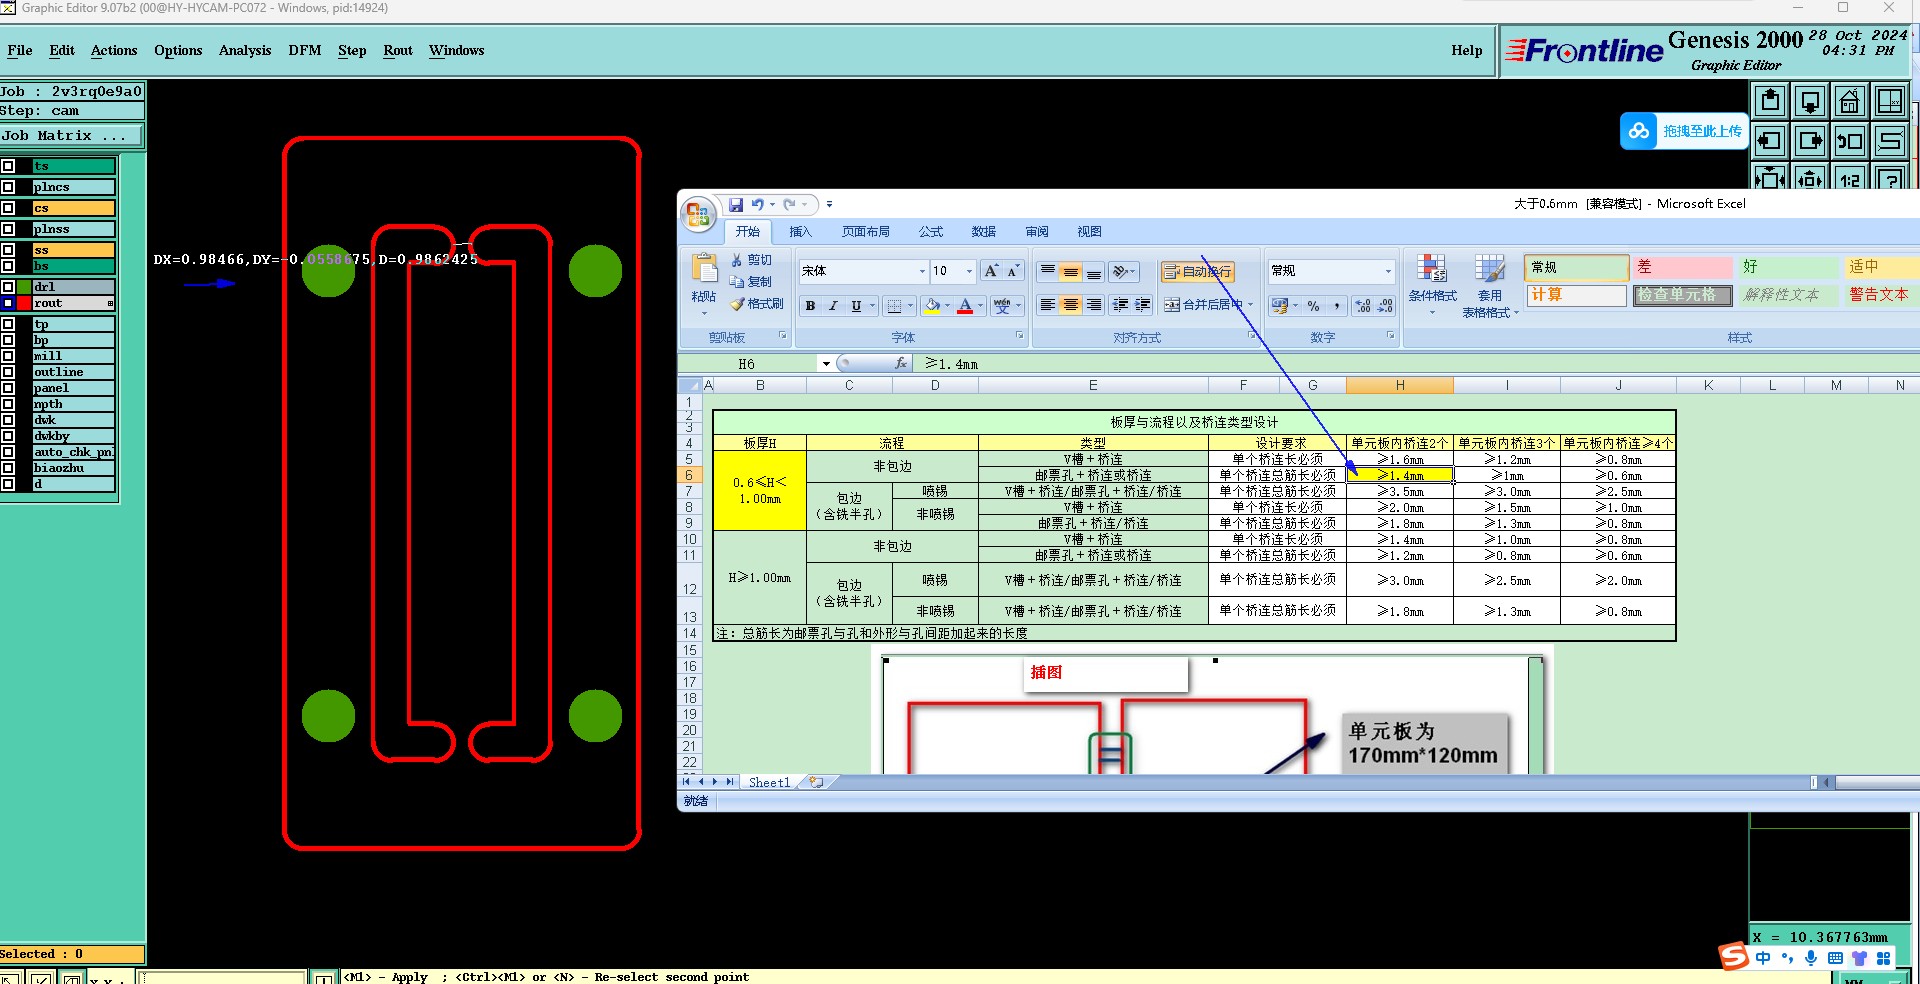Select the Sheet1 worksheet tab
Viewport: 1920px width, 984px height.
pyautogui.click(x=770, y=782)
